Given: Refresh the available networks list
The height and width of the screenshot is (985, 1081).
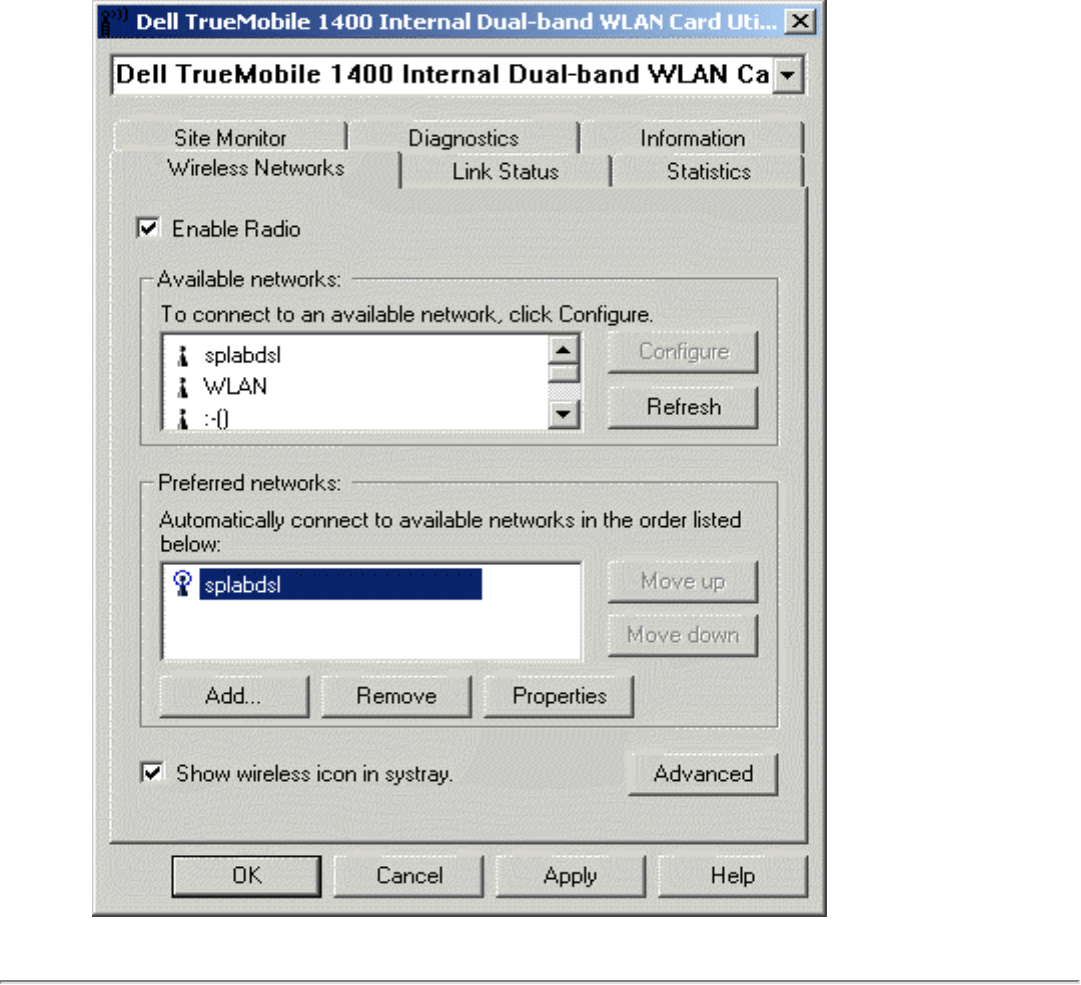Looking at the screenshot, I should click(683, 407).
